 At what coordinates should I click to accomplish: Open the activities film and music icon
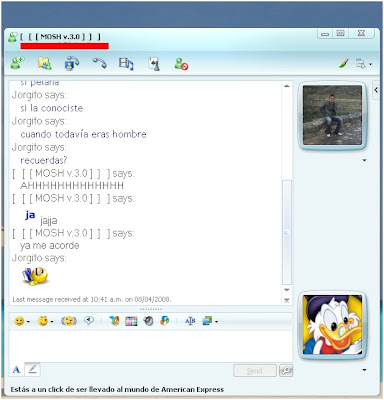click(126, 63)
